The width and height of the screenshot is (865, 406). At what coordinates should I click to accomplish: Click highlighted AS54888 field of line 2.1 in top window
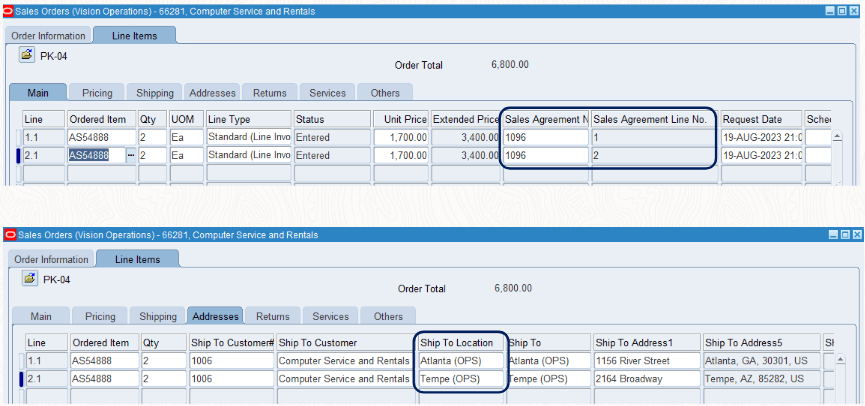click(97, 156)
